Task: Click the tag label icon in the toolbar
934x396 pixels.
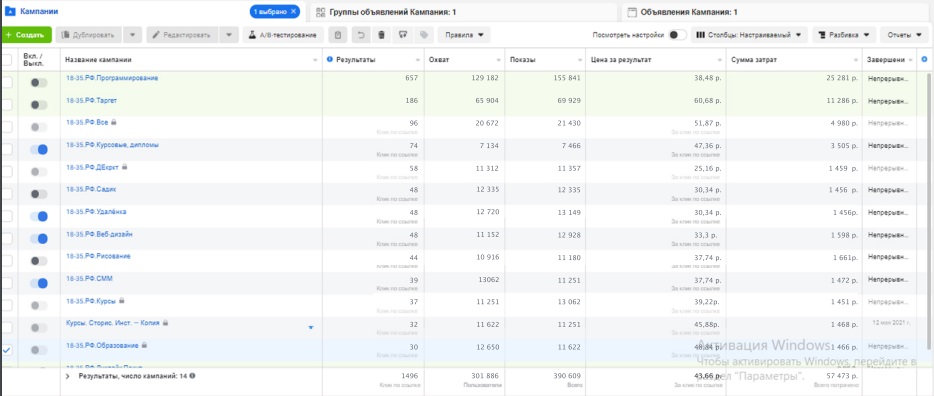Action: [424, 35]
